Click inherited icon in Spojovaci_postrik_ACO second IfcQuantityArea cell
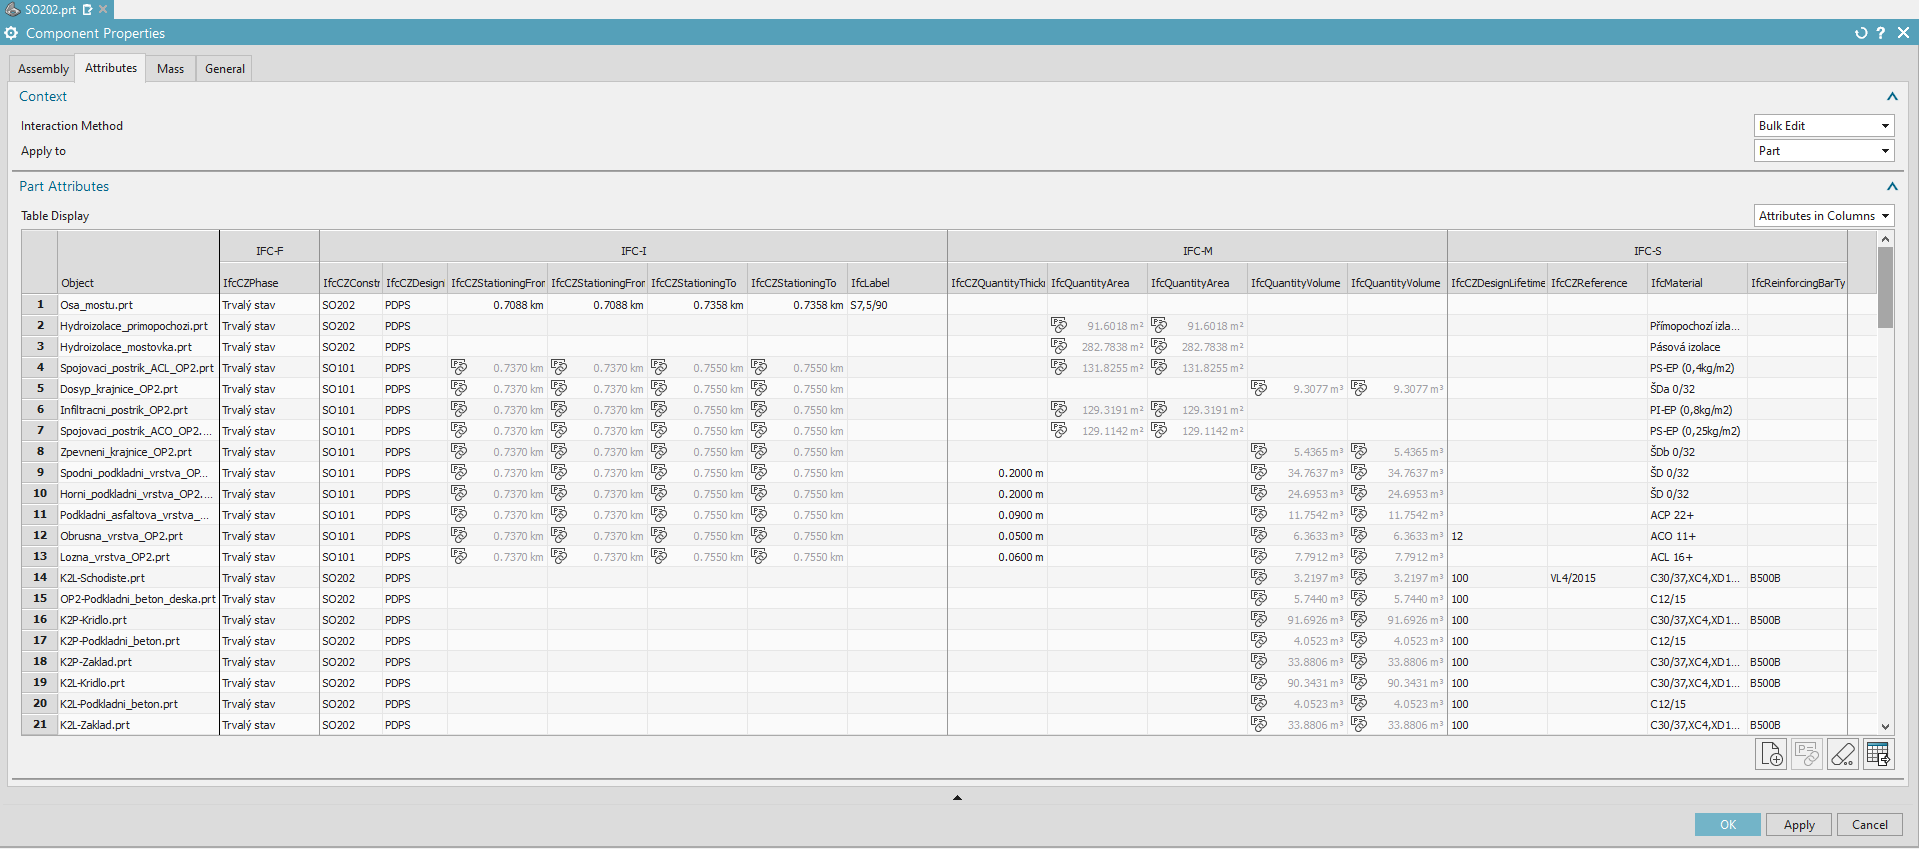The image size is (1919, 849). 1159,430
